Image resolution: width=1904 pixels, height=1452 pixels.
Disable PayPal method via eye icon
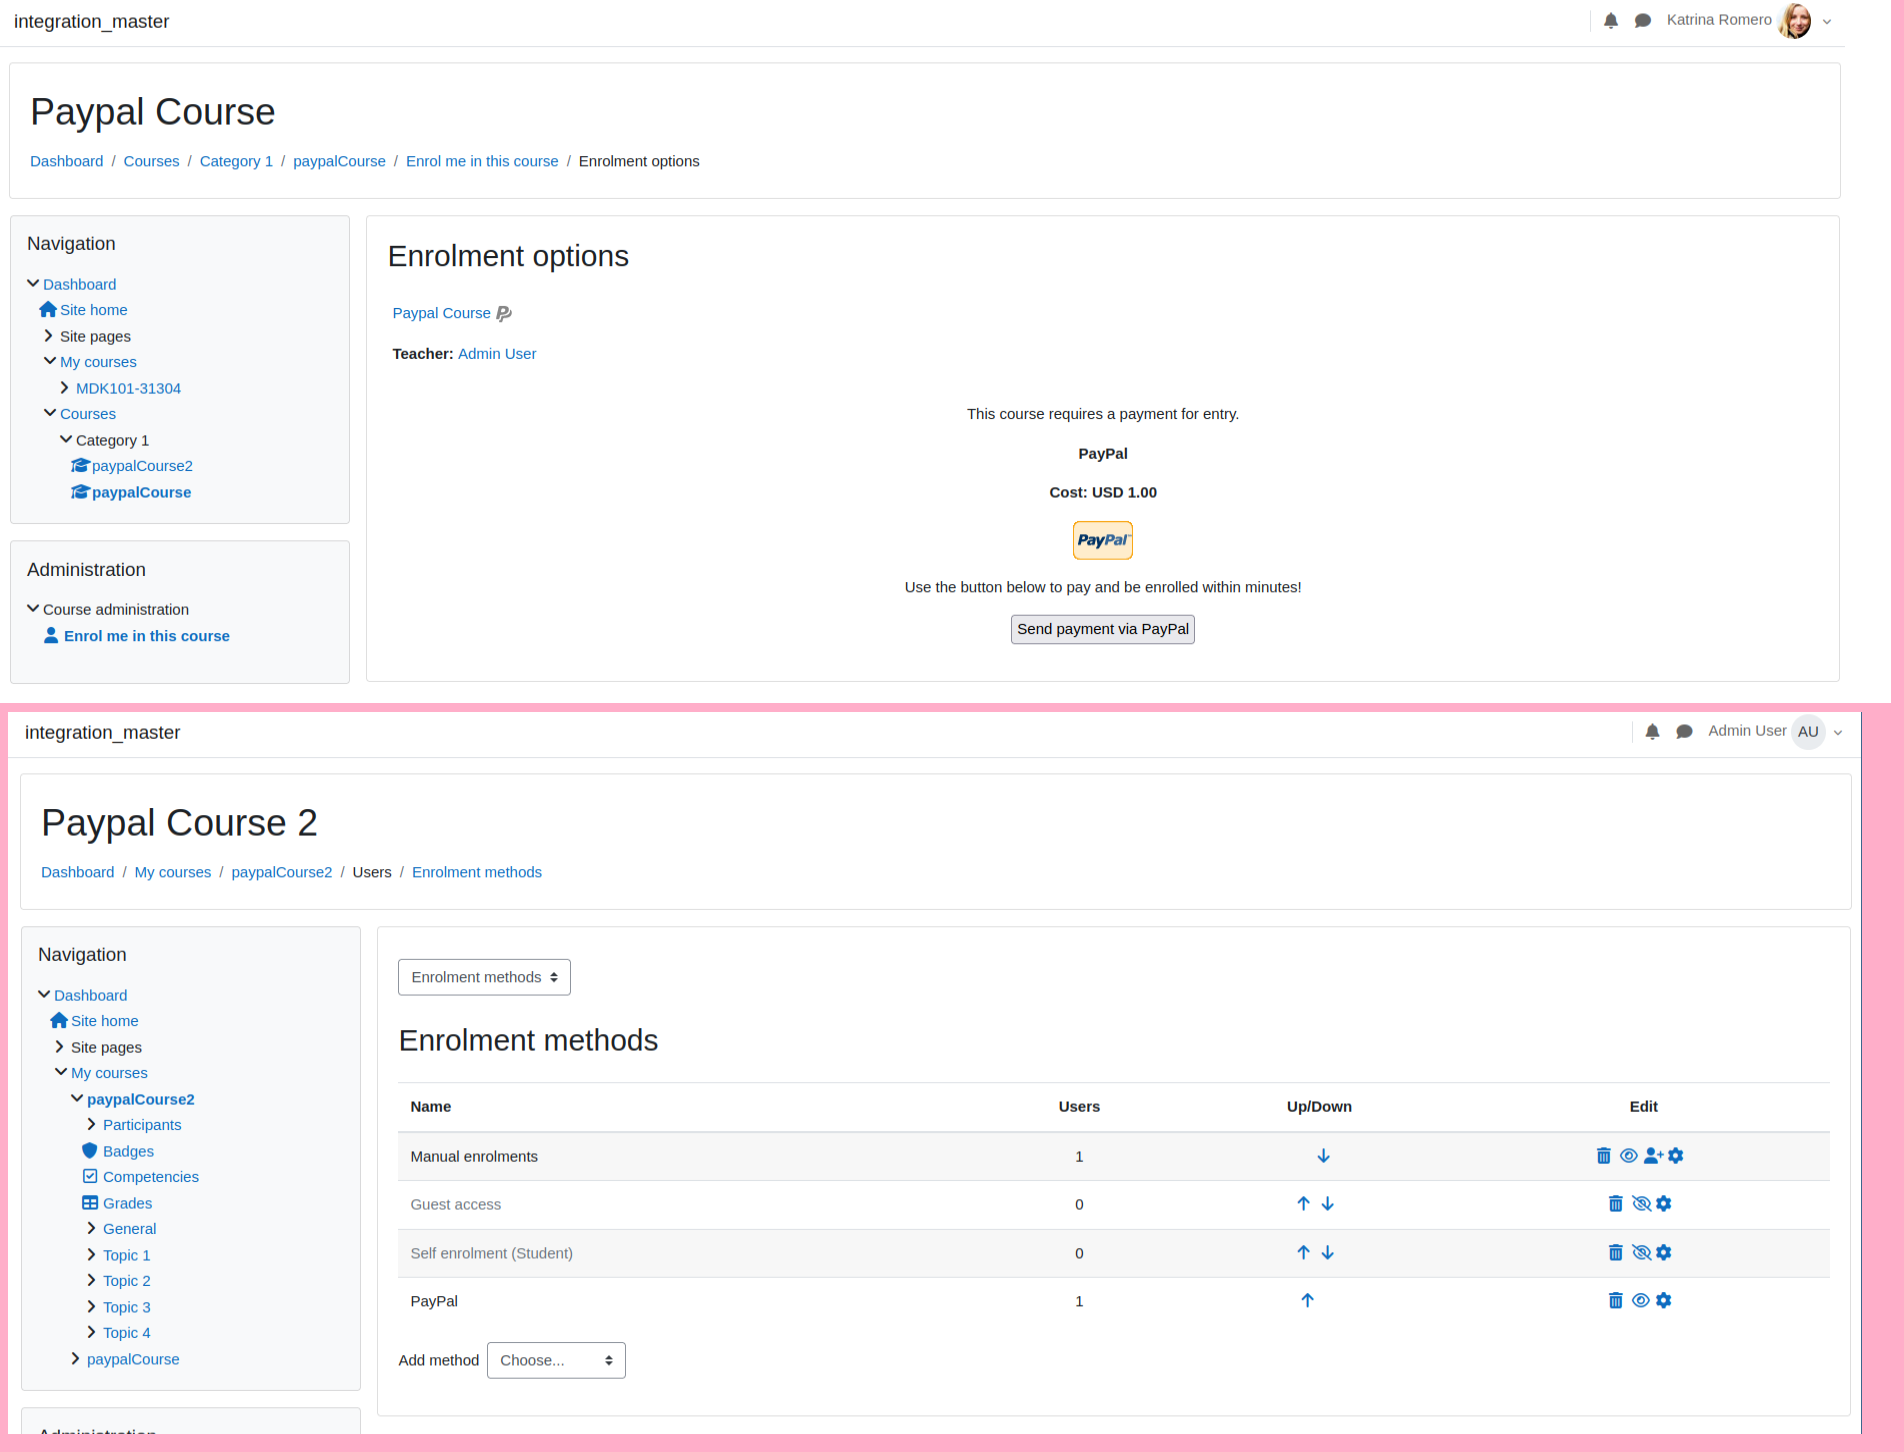click(x=1641, y=1301)
